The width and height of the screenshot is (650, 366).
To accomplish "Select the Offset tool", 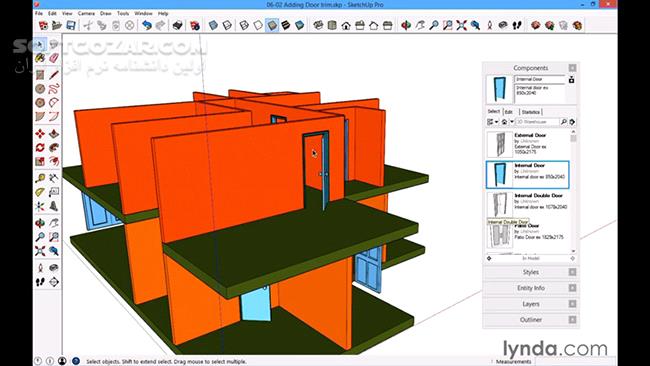I will (x=54, y=161).
